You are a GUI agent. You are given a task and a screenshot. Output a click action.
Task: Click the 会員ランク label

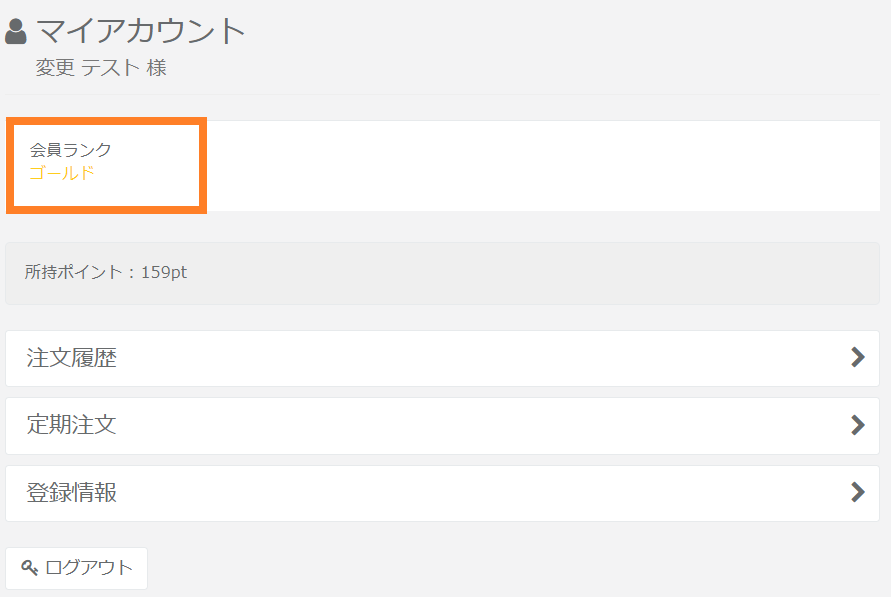70,150
